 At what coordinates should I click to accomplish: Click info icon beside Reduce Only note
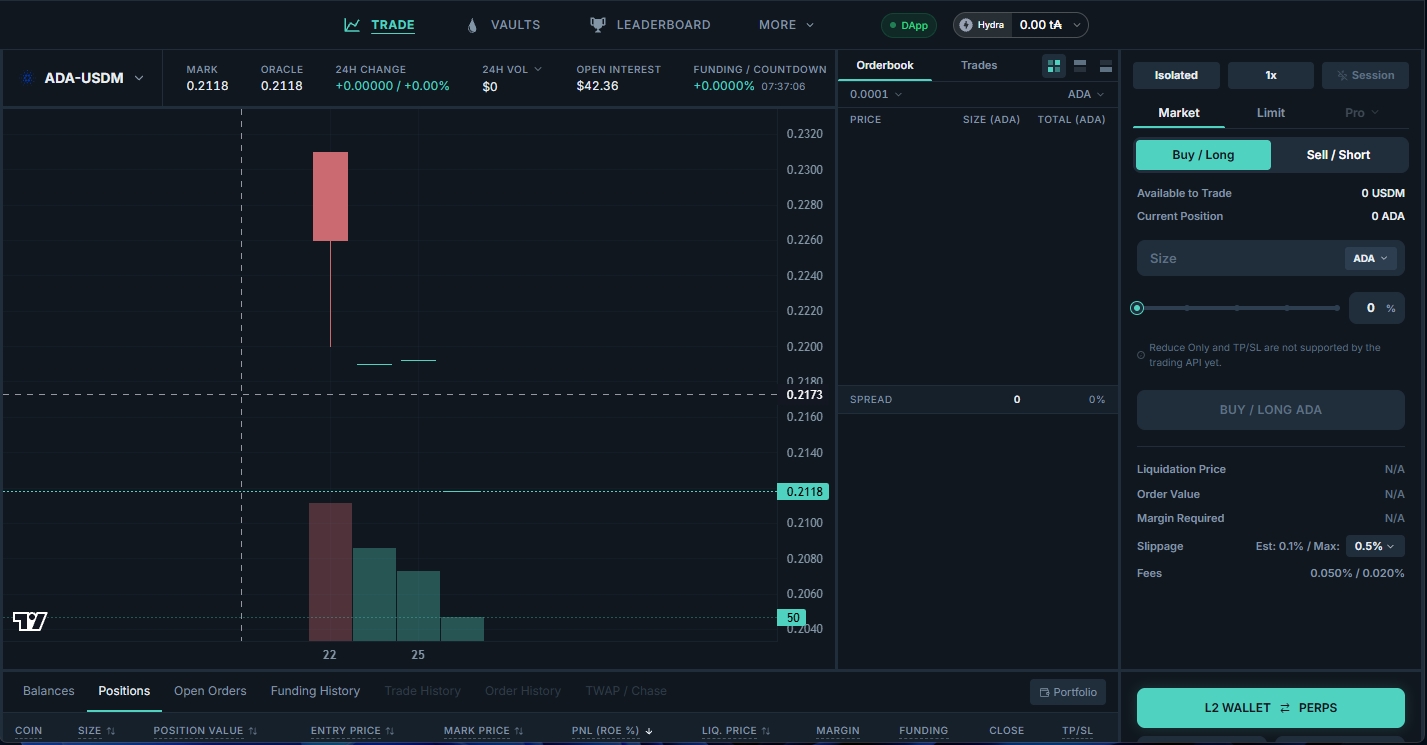pos(1141,355)
